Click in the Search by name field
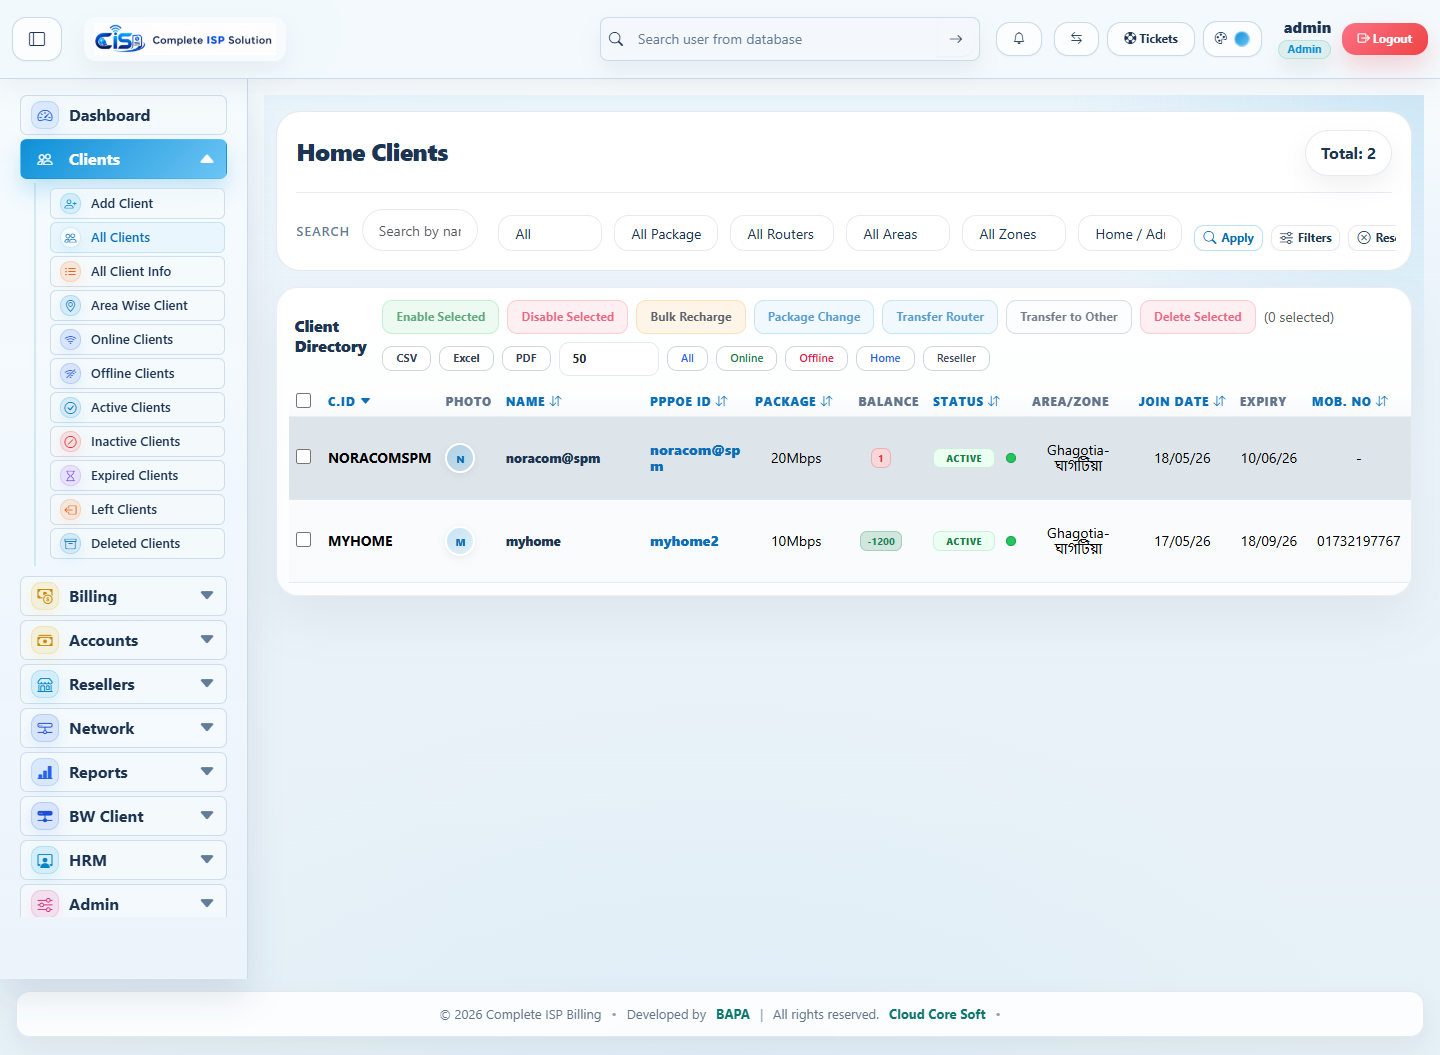The image size is (1440, 1055). tap(420, 231)
